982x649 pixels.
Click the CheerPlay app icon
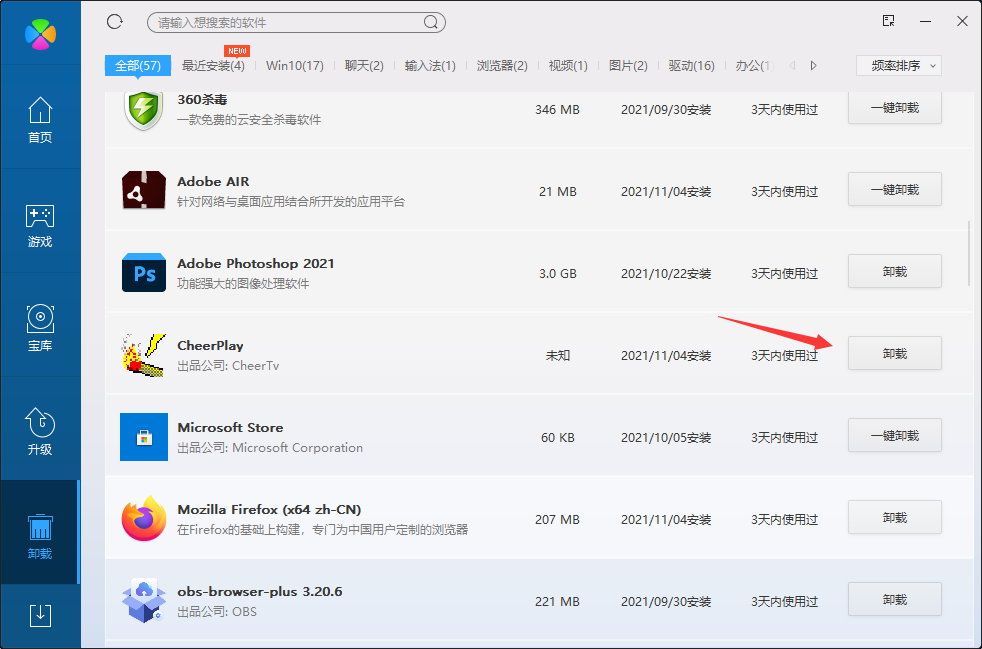[143, 355]
